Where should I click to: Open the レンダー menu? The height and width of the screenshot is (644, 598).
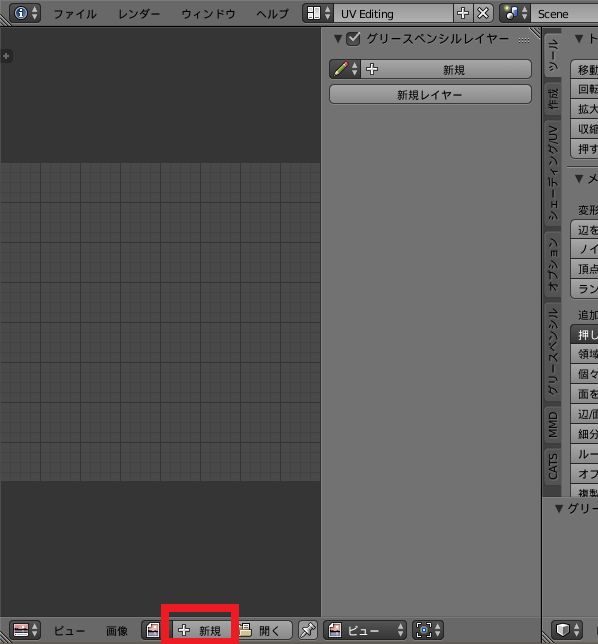[139, 14]
